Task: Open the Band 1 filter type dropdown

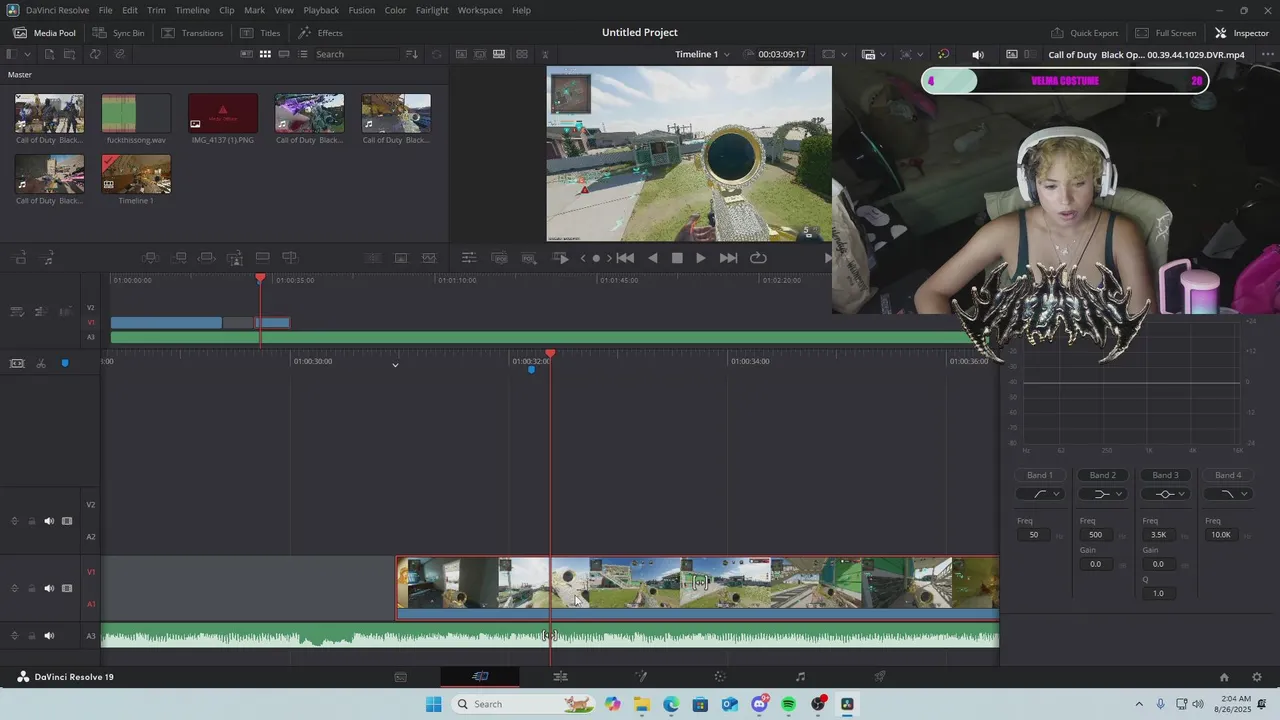Action: point(1040,494)
